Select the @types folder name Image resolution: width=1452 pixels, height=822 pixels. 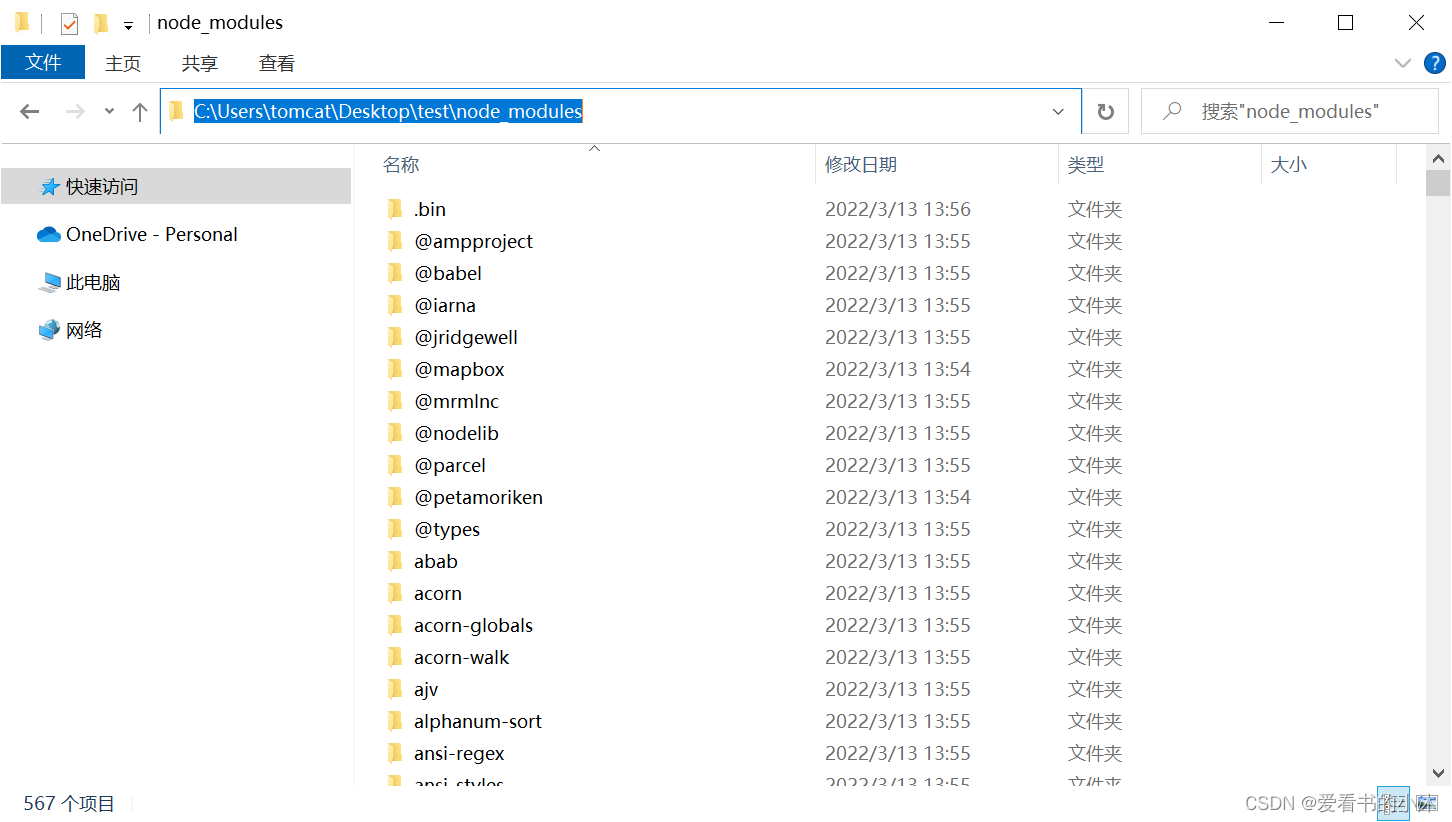coord(447,529)
